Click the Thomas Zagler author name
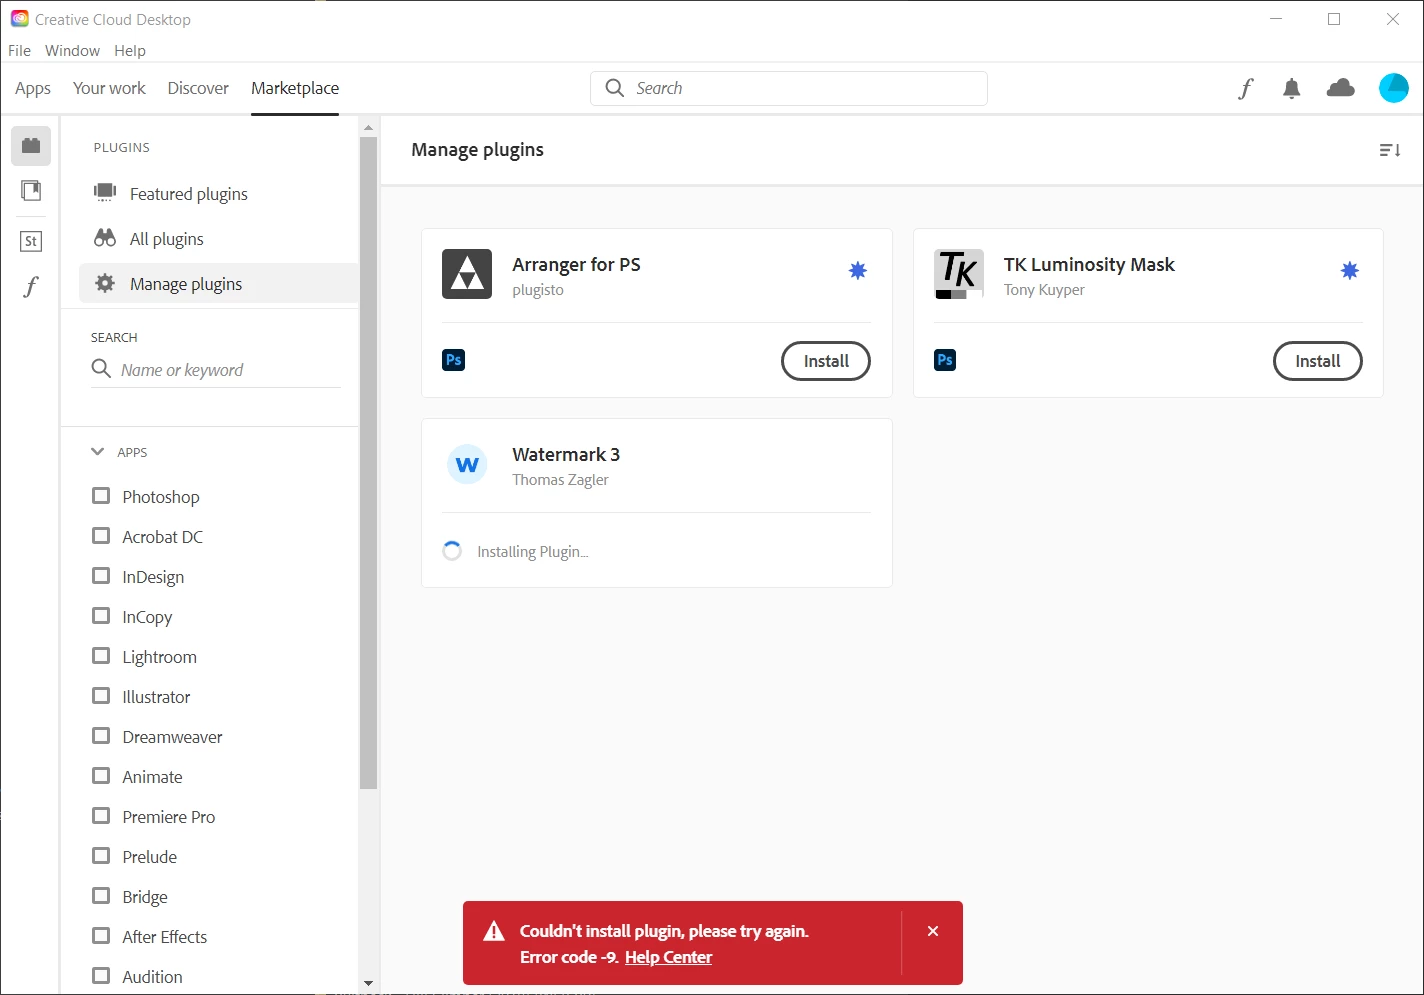This screenshot has width=1424, height=995. coord(560,480)
